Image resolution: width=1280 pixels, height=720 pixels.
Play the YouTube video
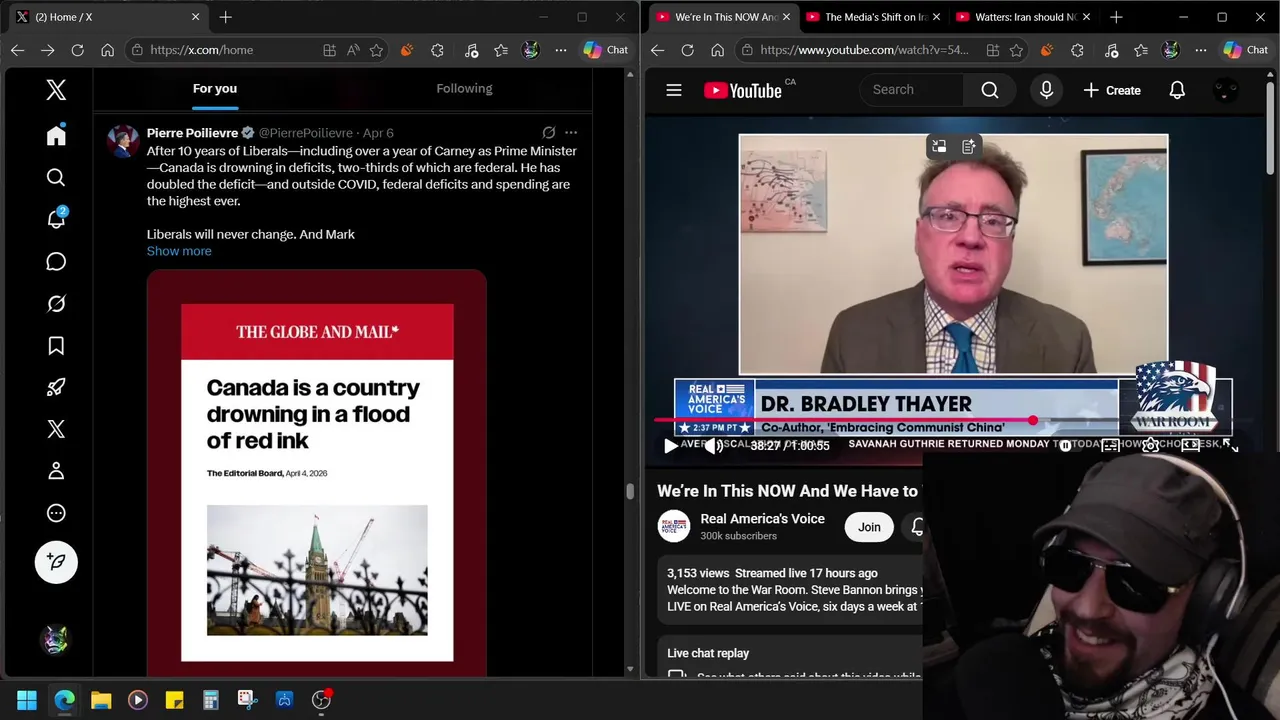pos(671,446)
